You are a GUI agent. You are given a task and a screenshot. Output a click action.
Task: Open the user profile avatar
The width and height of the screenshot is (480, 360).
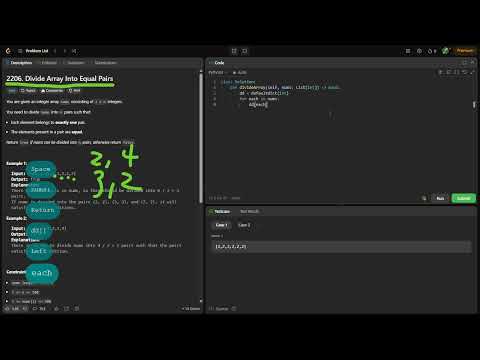pos(445,51)
